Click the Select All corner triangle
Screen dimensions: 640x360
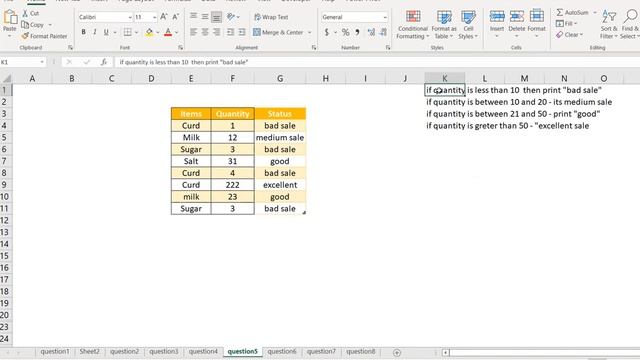coord(6,78)
